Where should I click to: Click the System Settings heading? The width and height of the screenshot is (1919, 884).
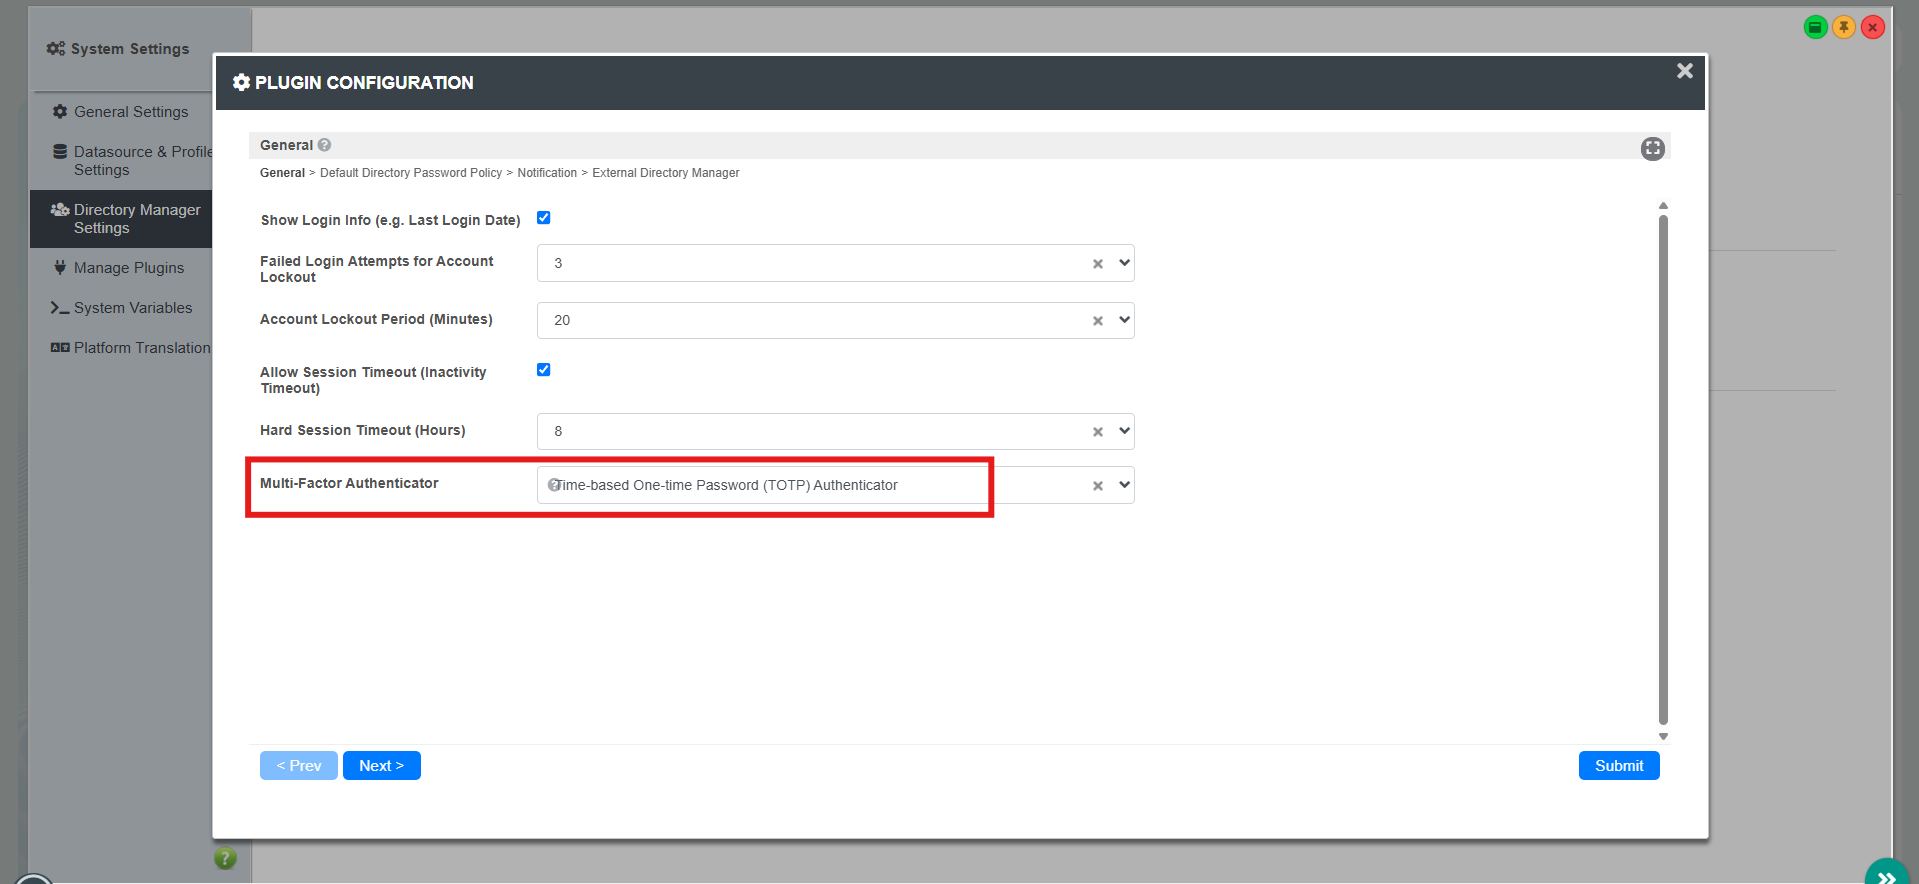click(130, 49)
